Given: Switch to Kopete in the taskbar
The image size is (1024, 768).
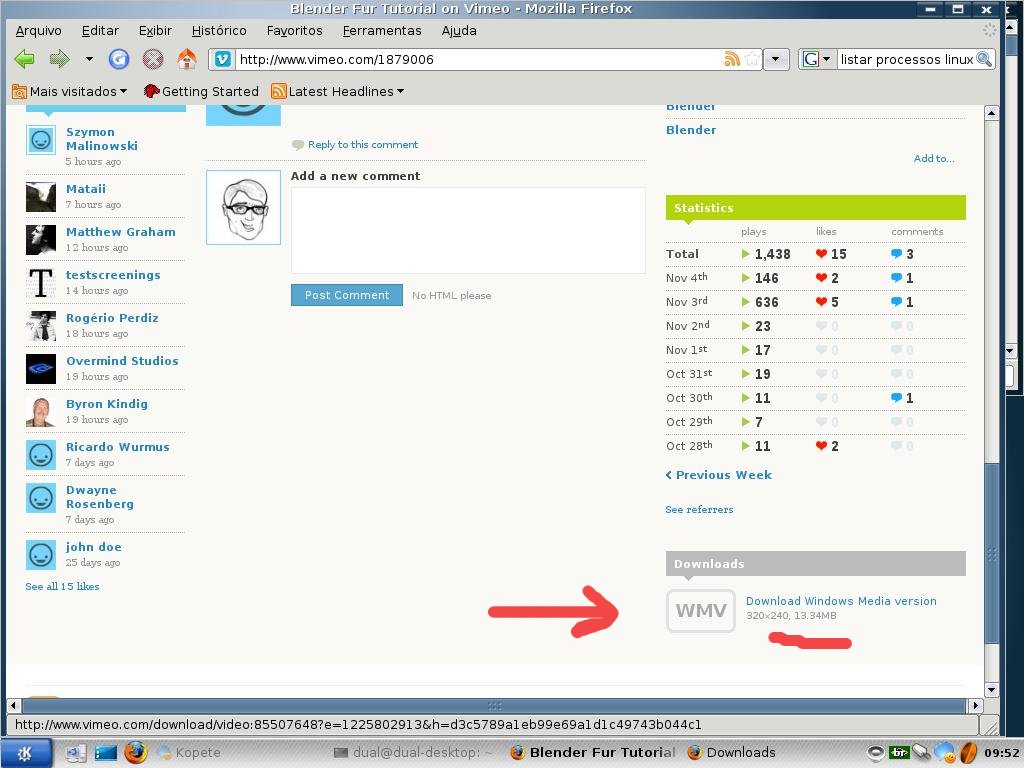Looking at the screenshot, I should (189, 753).
